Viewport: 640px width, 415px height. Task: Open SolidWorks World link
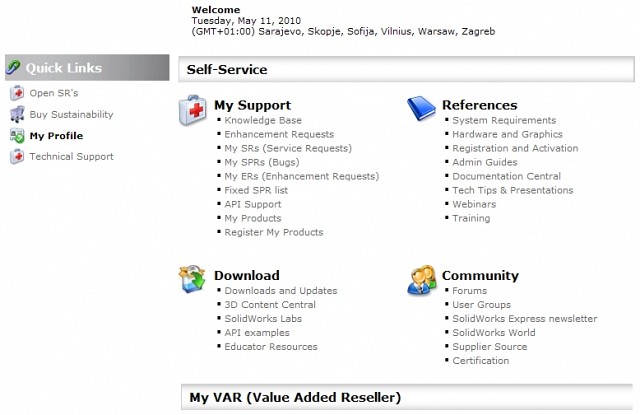click(x=493, y=333)
